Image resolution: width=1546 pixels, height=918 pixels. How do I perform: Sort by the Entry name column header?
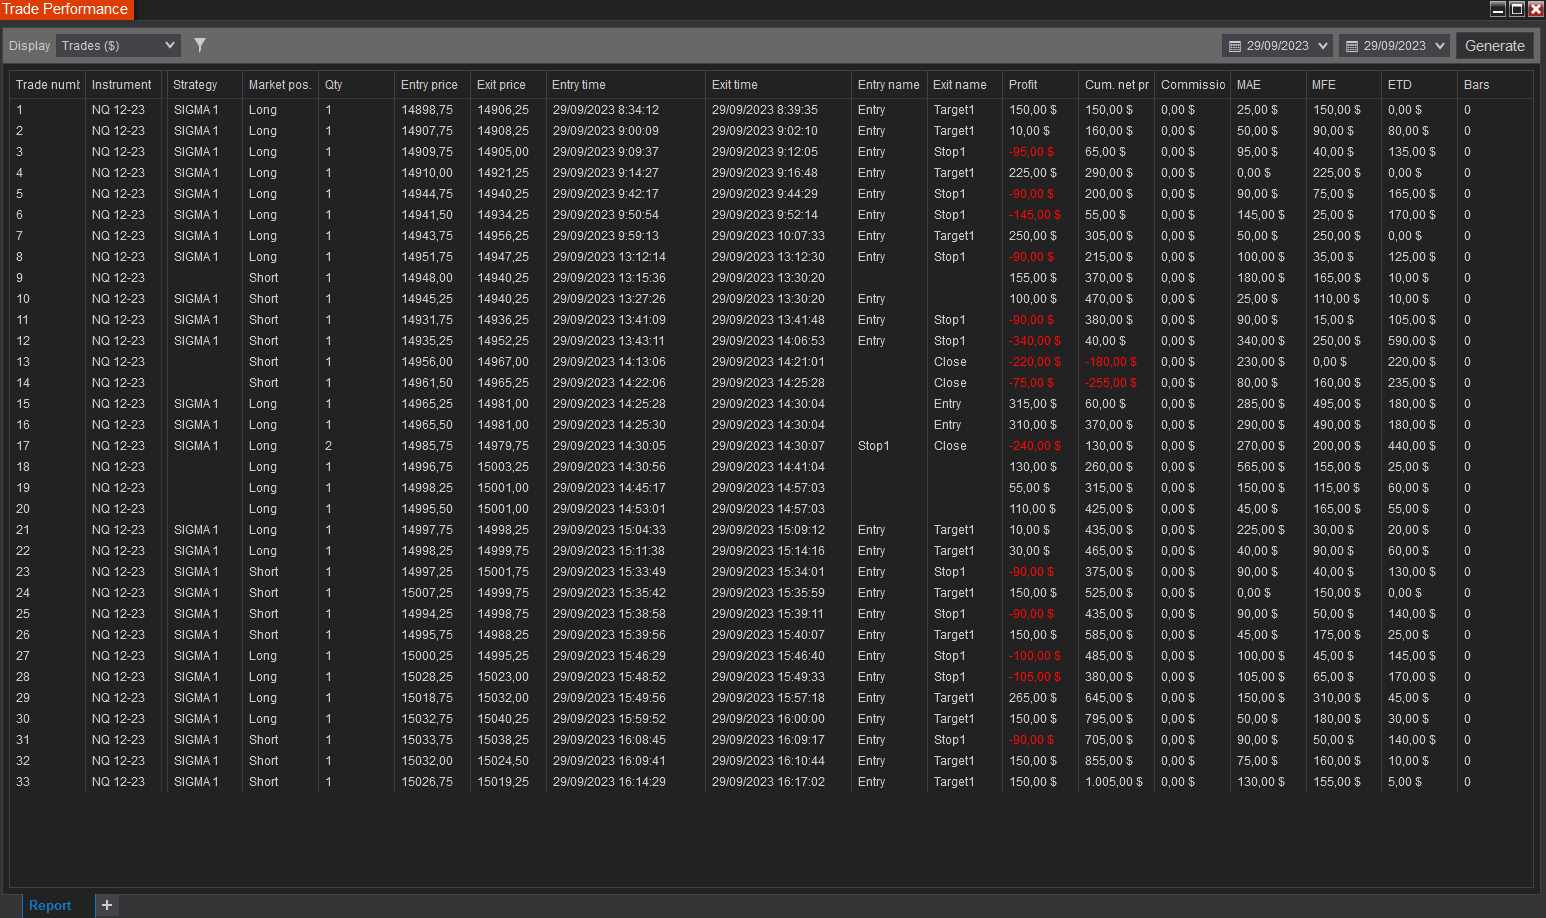[889, 85]
